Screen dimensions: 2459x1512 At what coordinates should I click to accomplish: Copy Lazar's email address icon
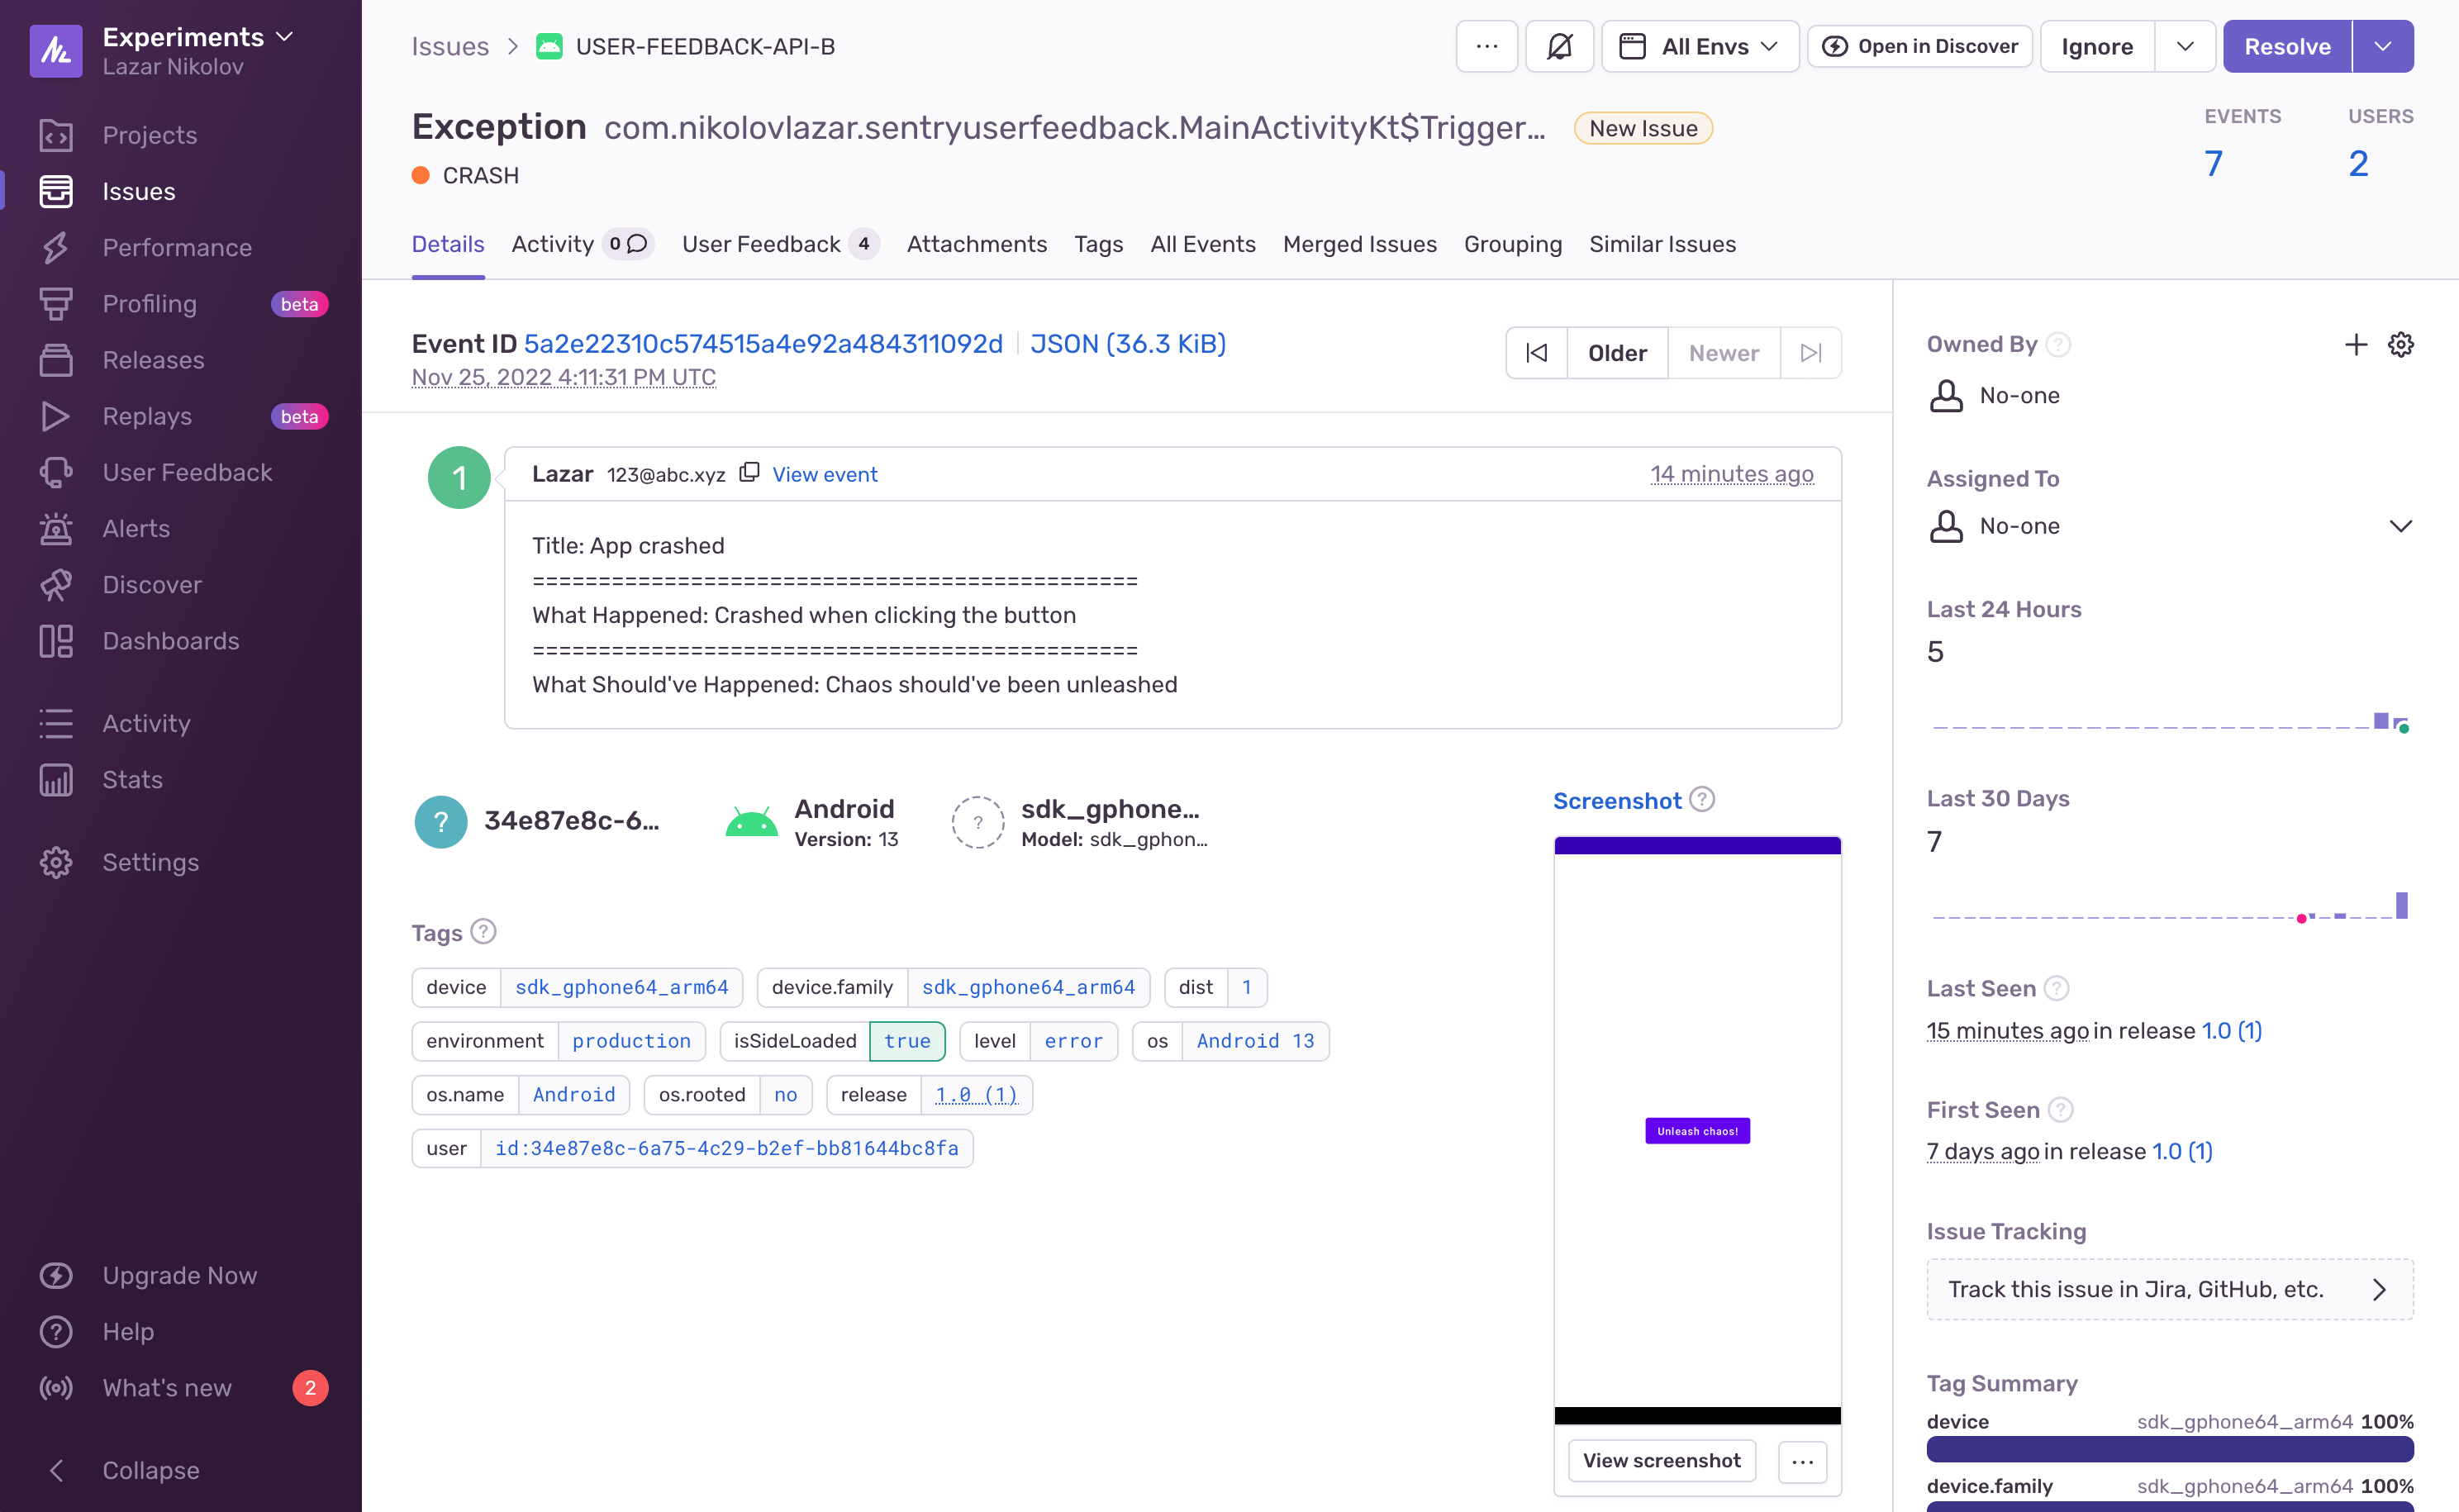pos(749,473)
